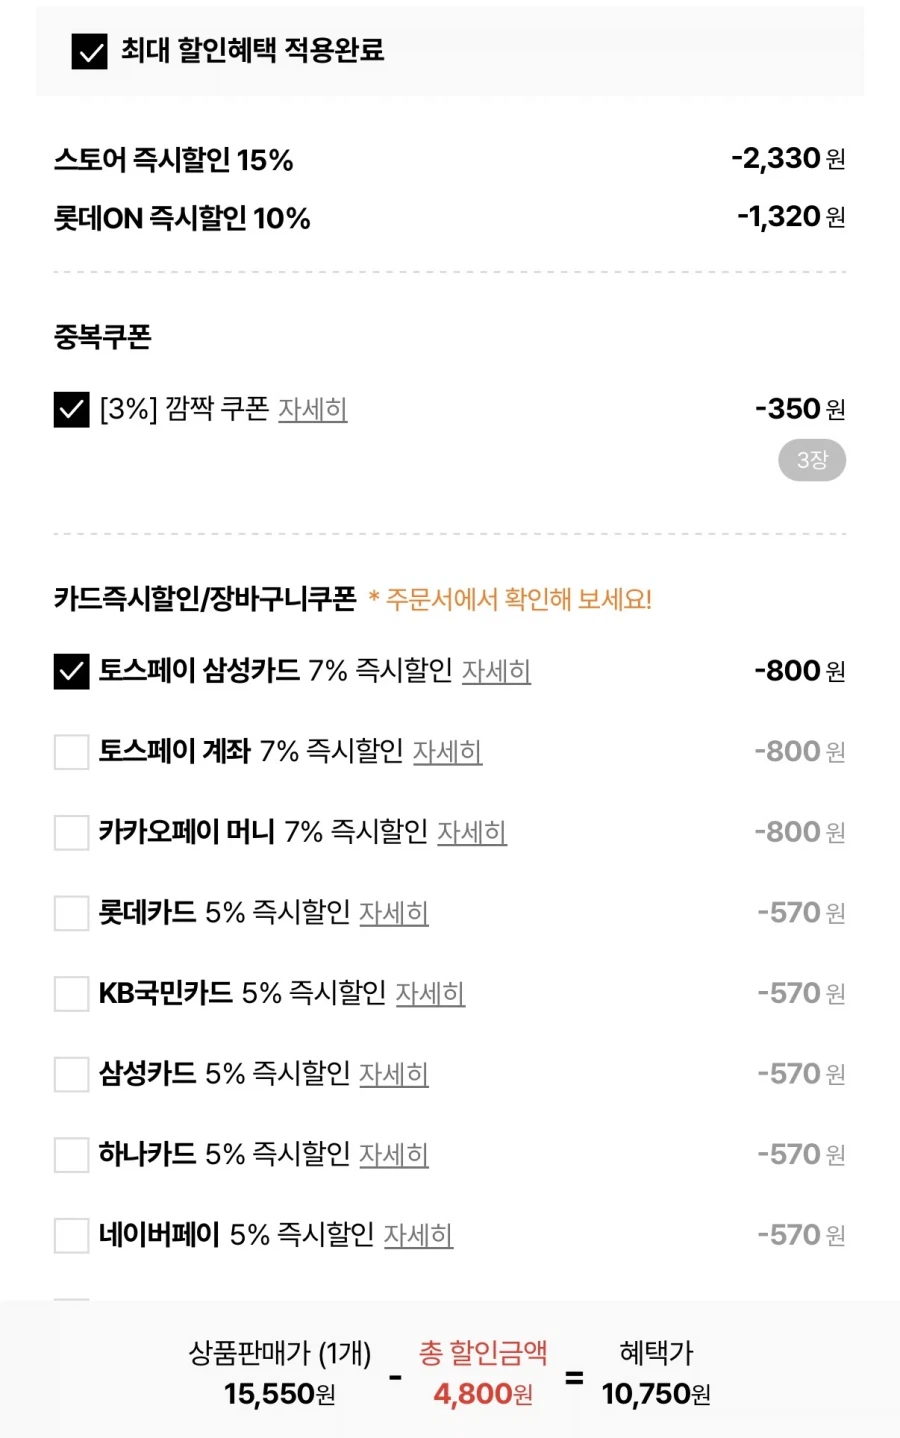Image resolution: width=900 pixels, height=1438 pixels.
Task: Select 삼성카드 5% 즉시할인 checkbox
Action: pyautogui.click(x=71, y=1074)
